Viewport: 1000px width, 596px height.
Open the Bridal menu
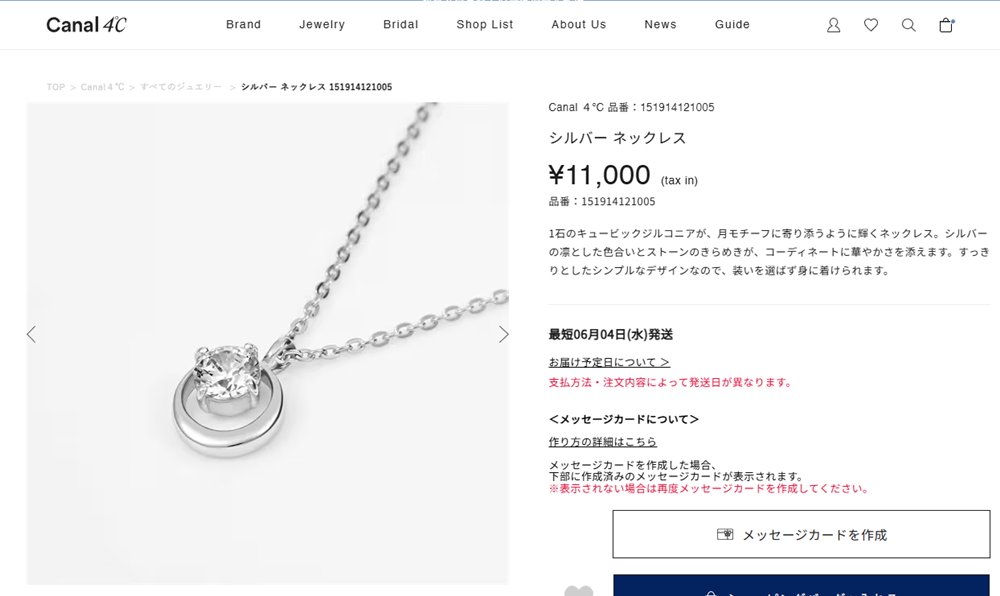pos(401,24)
